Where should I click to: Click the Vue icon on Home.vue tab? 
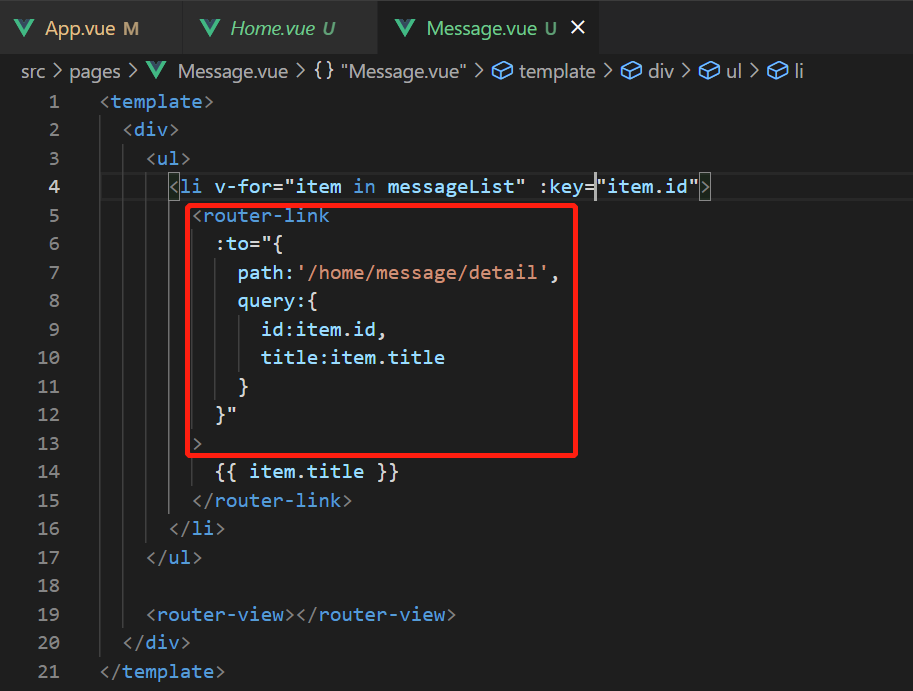[210, 28]
